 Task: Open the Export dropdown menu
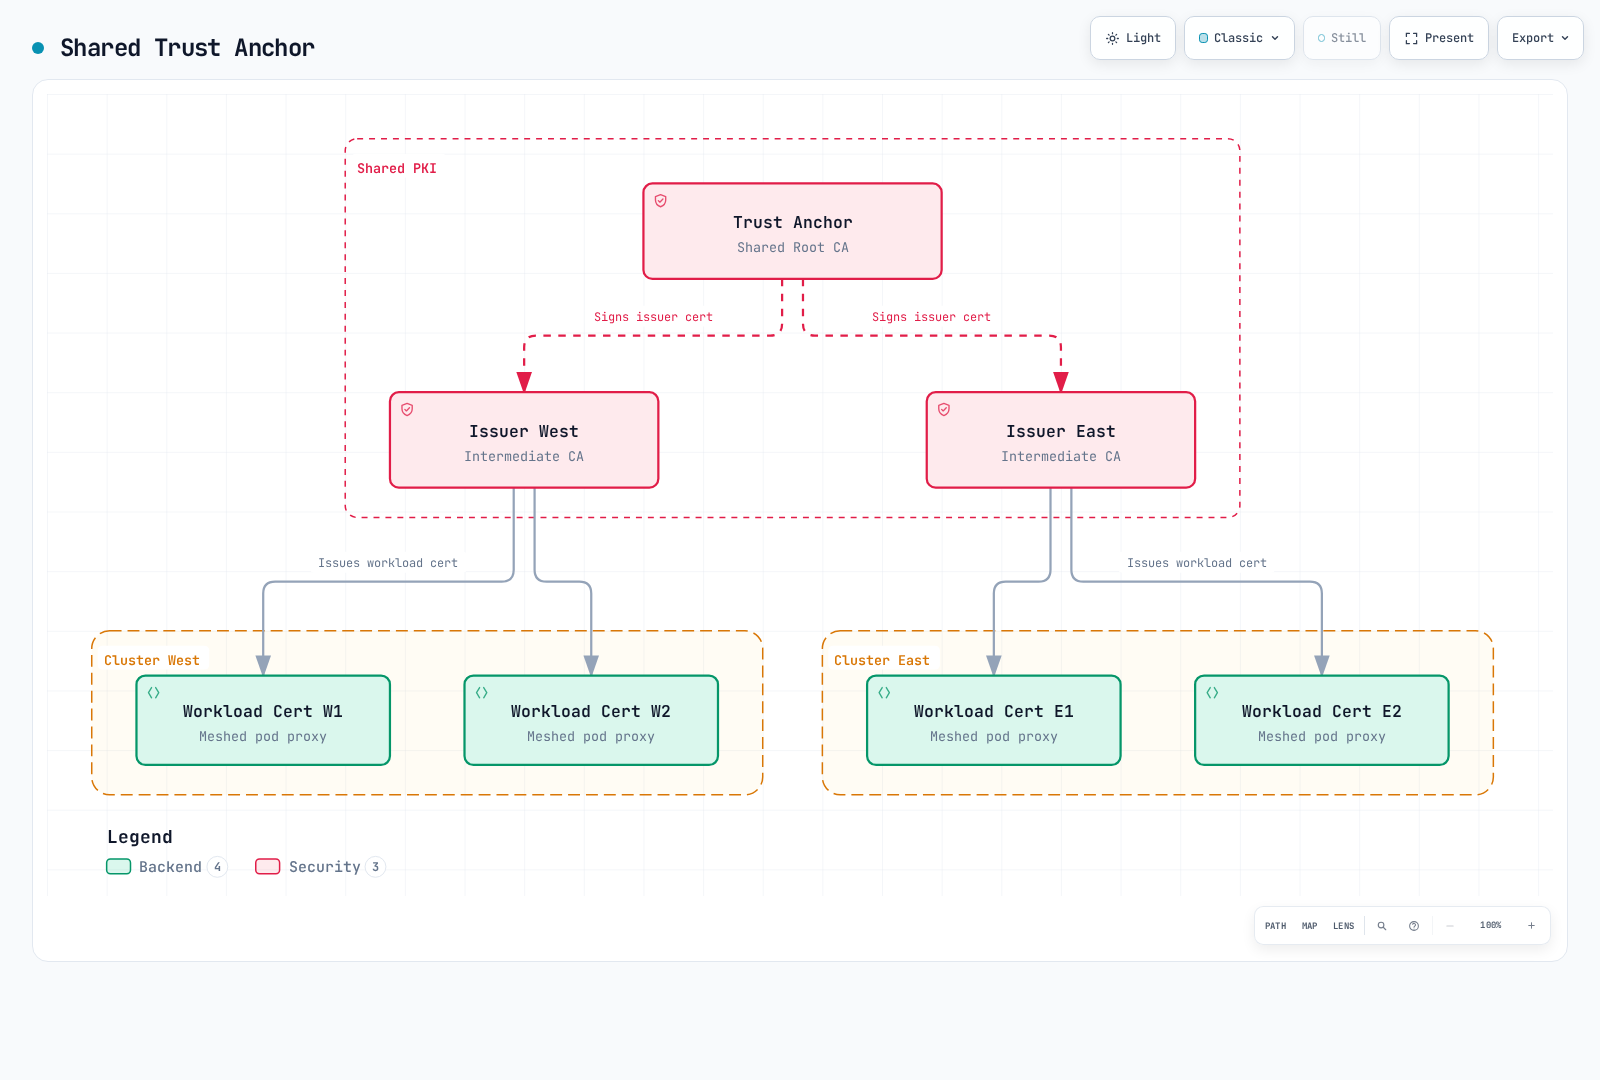coord(1540,38)
